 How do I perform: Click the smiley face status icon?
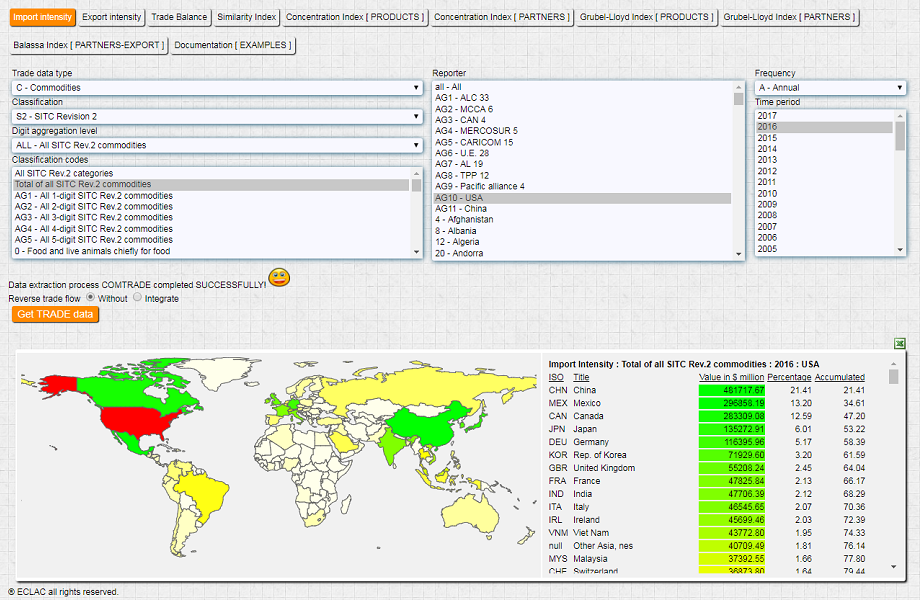tap(279, 278)
